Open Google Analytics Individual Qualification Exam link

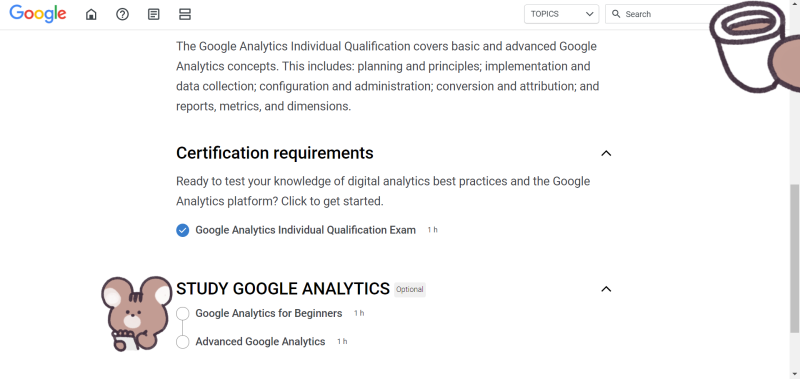(306, 230)
